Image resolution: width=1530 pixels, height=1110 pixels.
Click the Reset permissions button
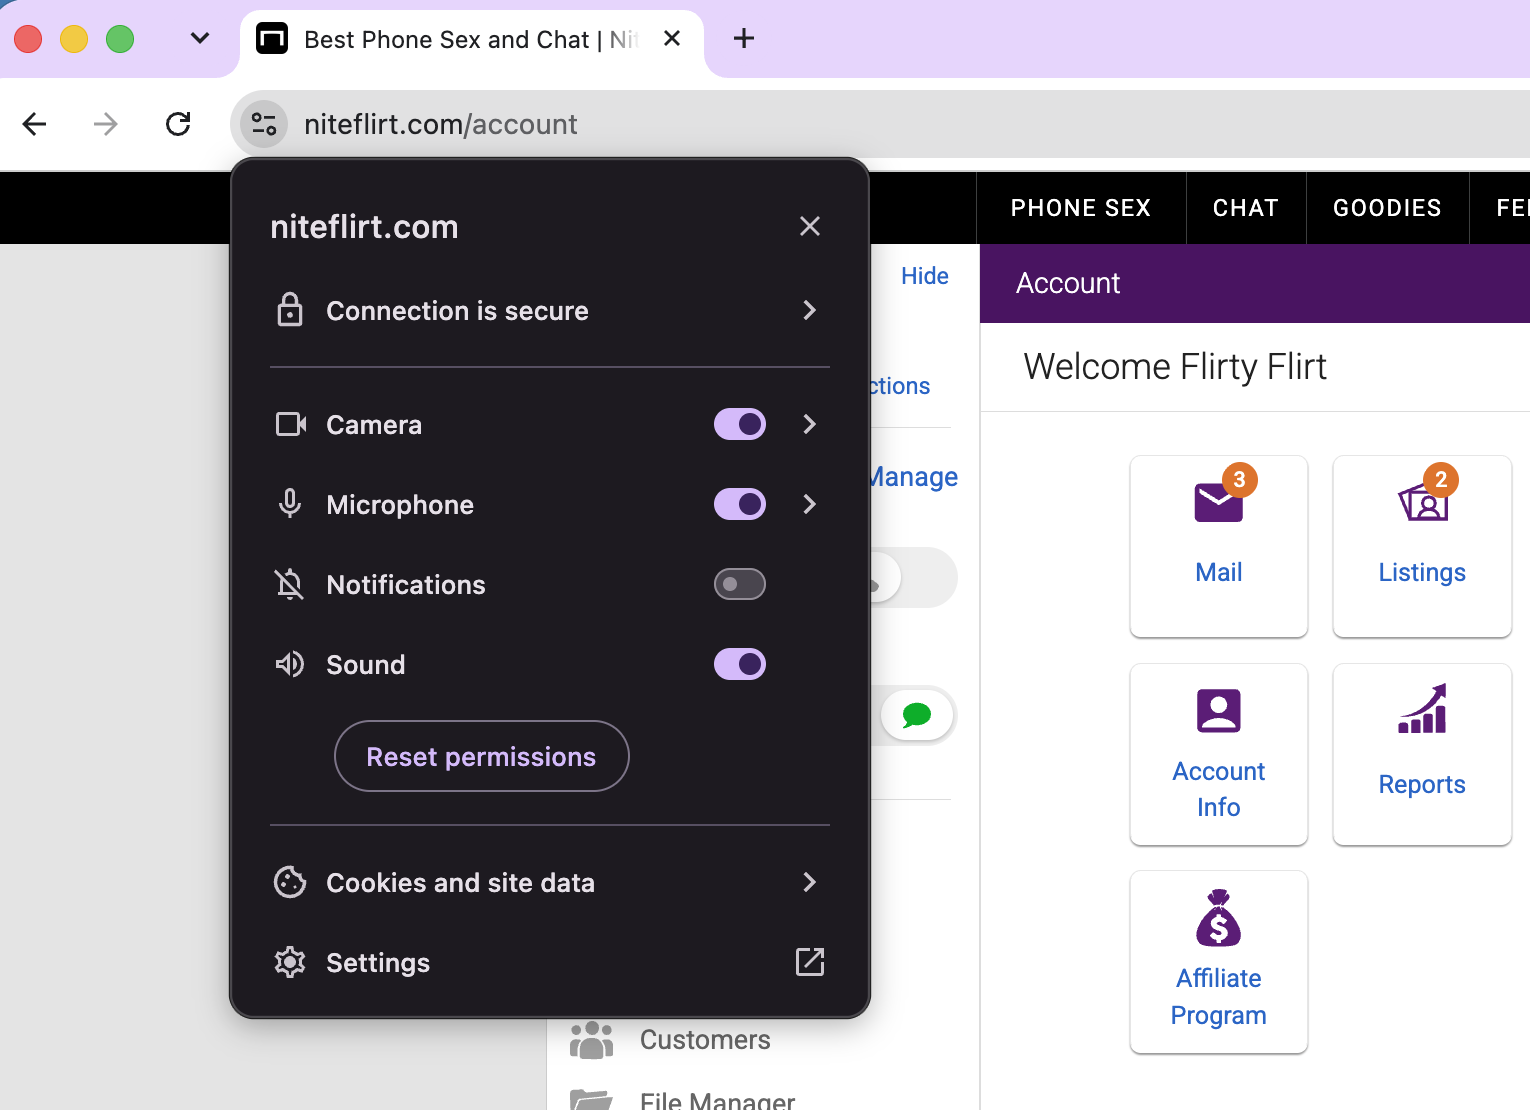click(482, 756)
